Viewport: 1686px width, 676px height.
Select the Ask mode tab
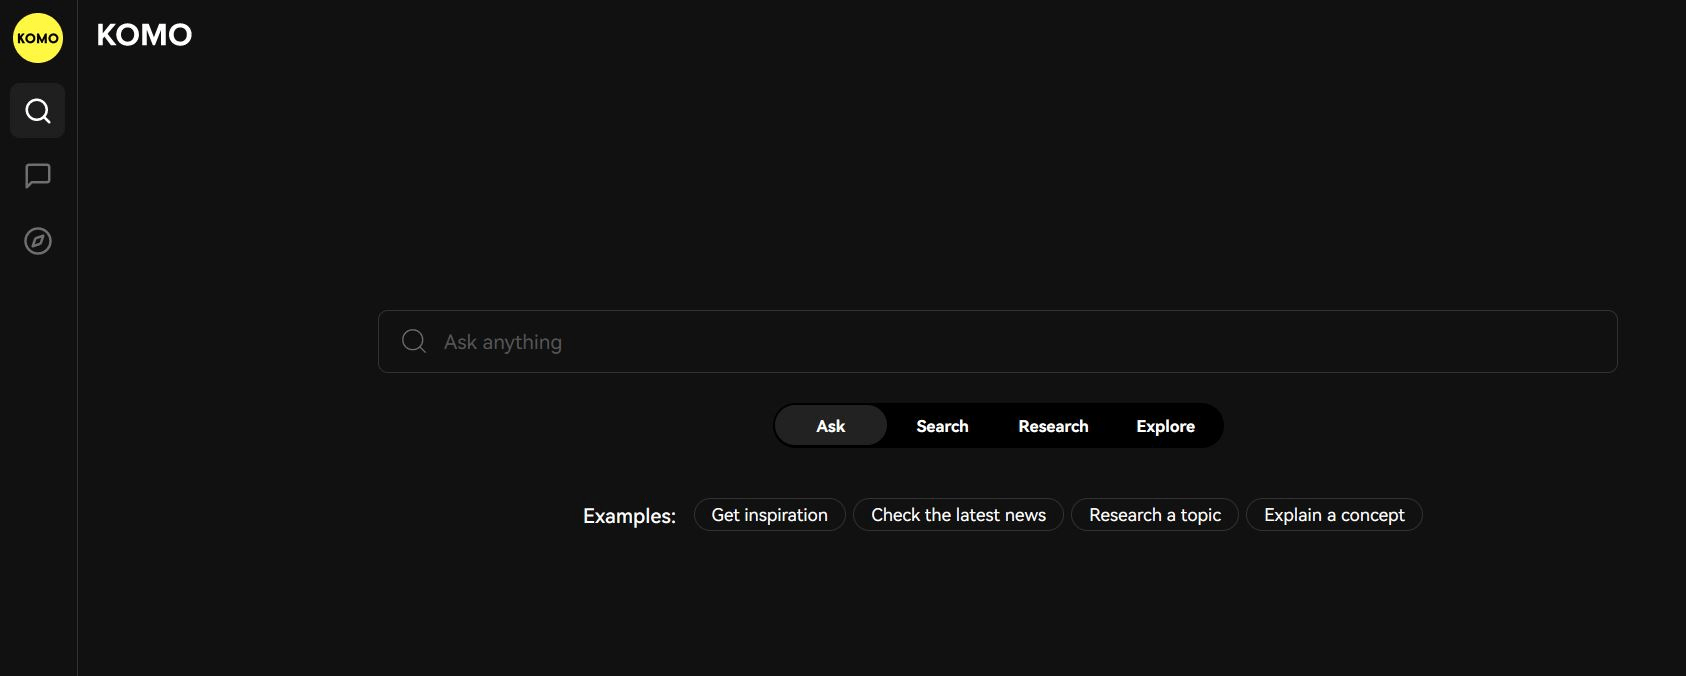click(830, 426)
